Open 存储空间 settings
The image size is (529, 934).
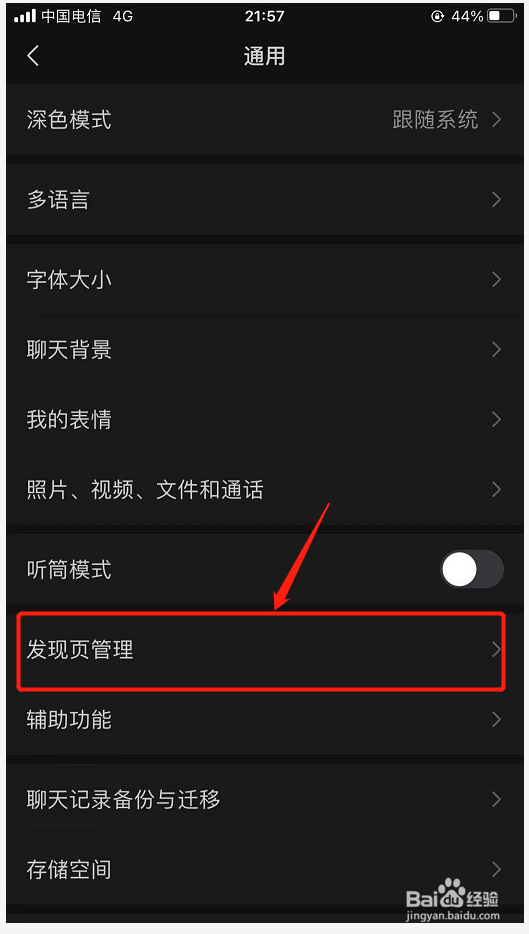point(264,870)
